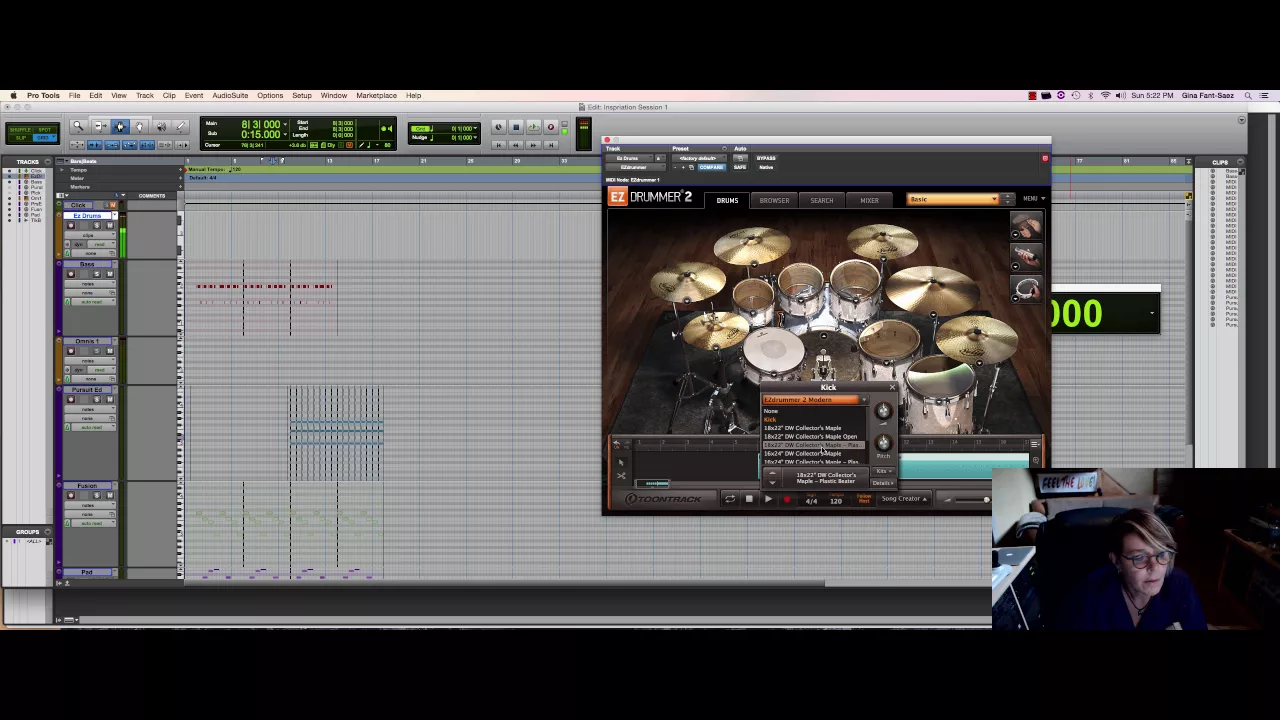Open the EZdrummer song track menu icon
The image size is (1280, 720).
click(x=1035, y=444)
